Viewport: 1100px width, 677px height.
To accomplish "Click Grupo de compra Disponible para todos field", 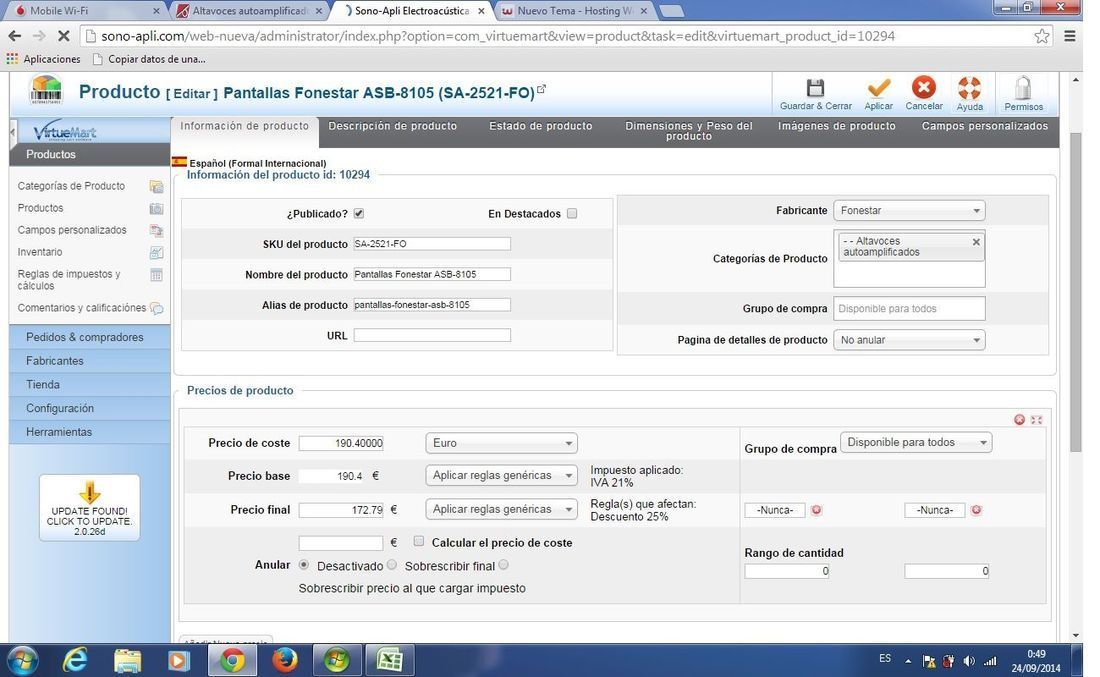I will [x=909, y=309].
